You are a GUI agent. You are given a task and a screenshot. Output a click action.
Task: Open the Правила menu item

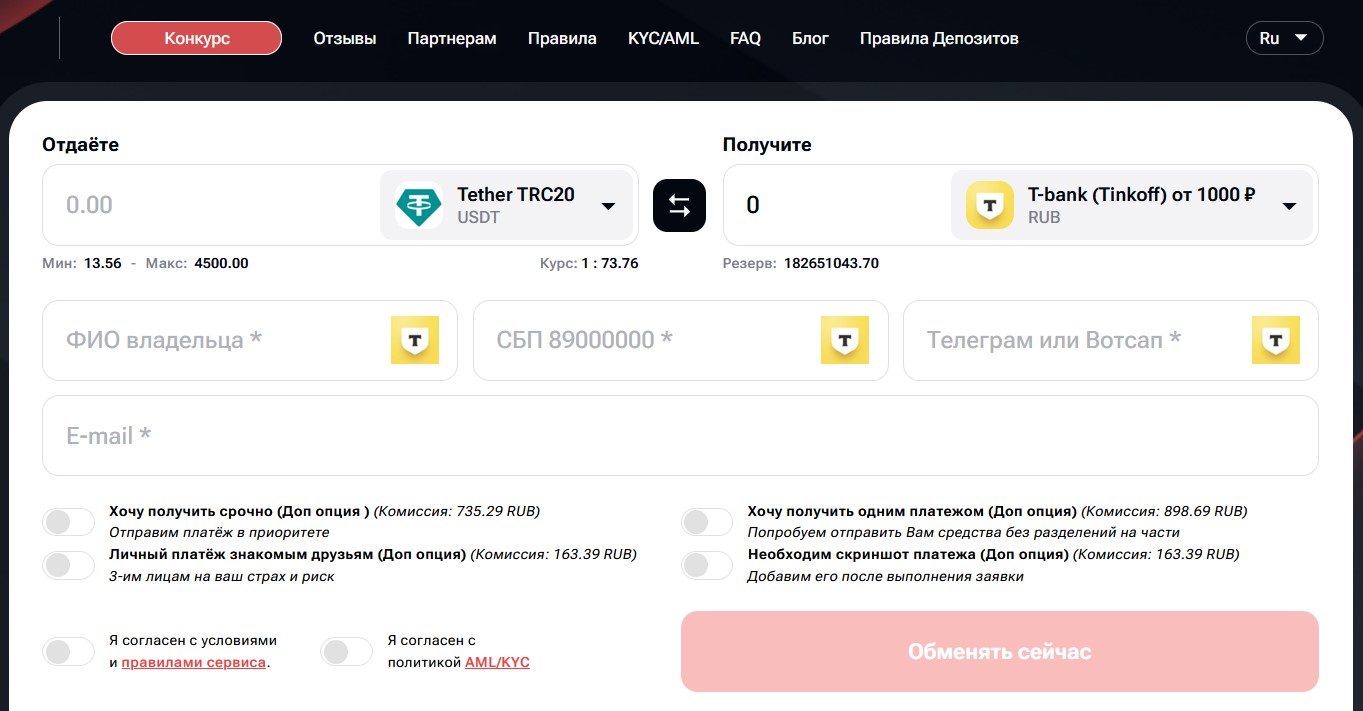(x=562, y=39)
